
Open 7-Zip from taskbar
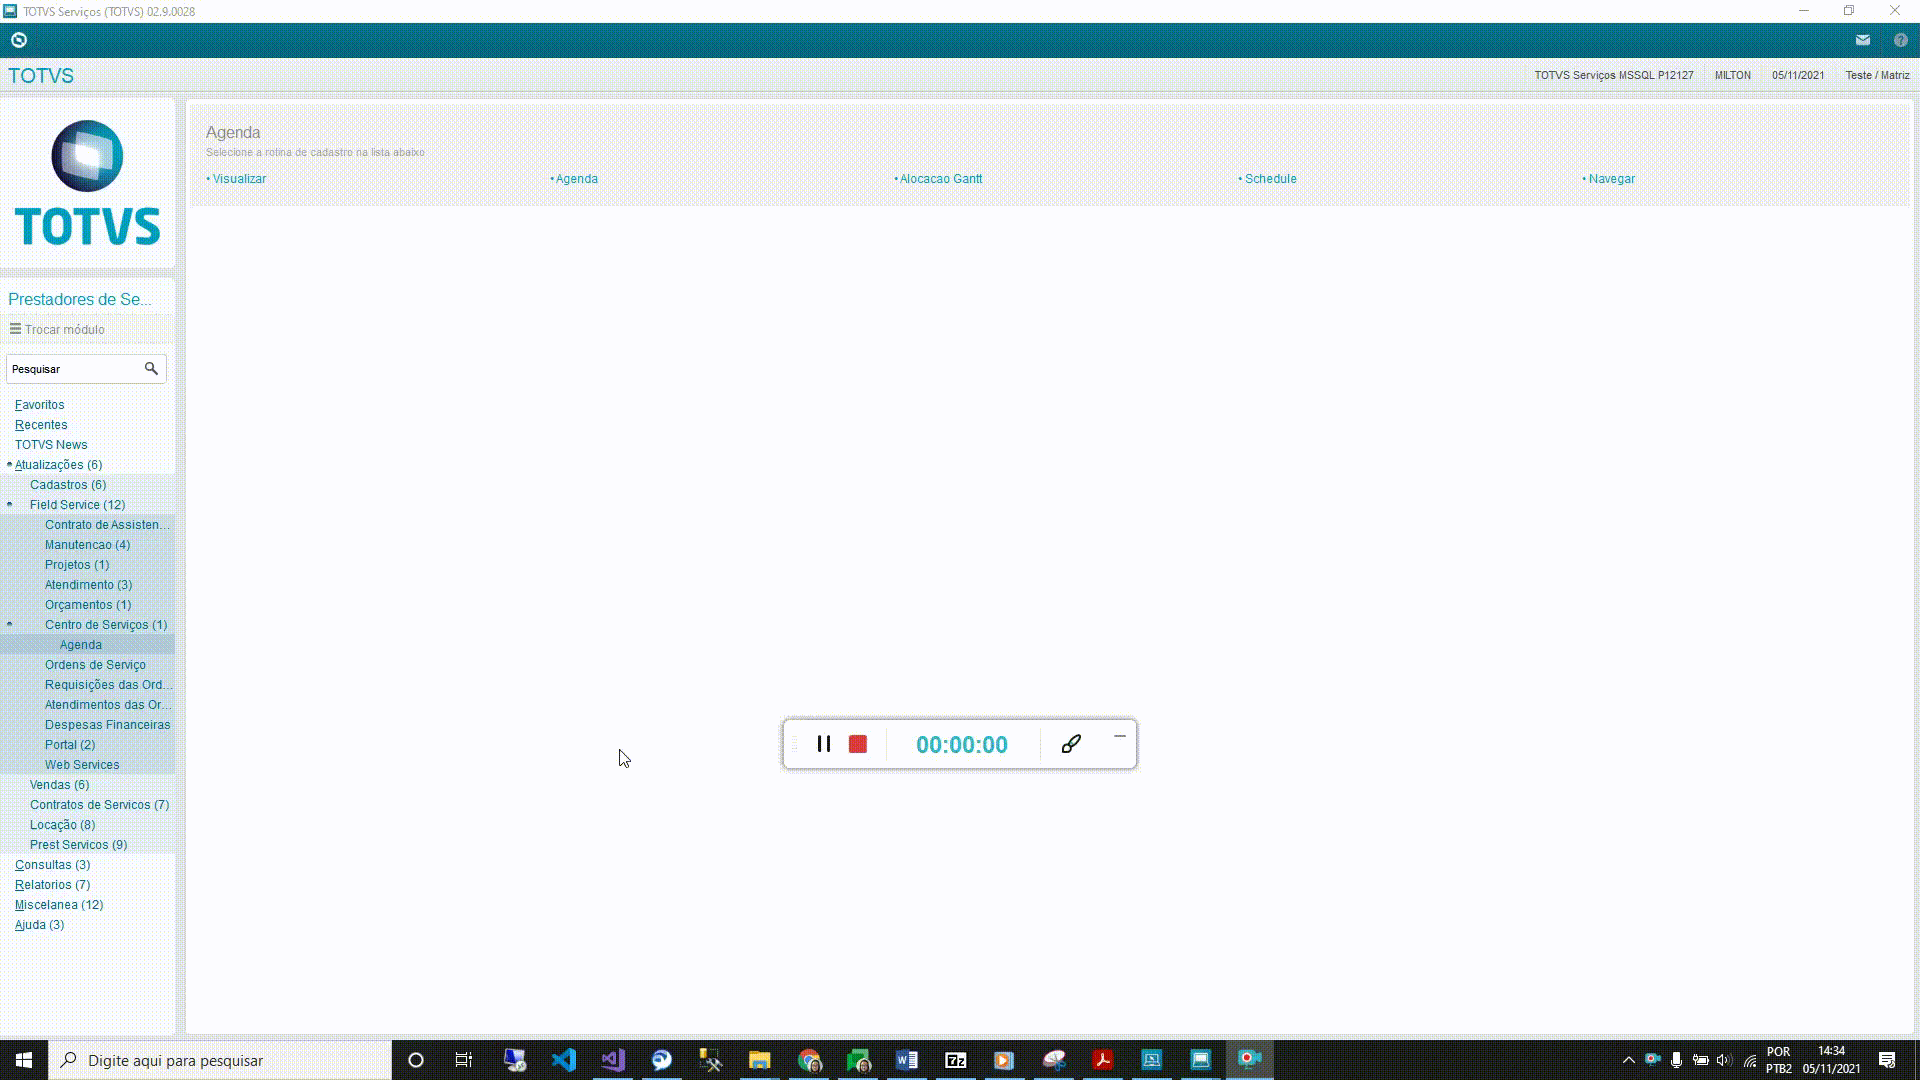pos(956,1060)
